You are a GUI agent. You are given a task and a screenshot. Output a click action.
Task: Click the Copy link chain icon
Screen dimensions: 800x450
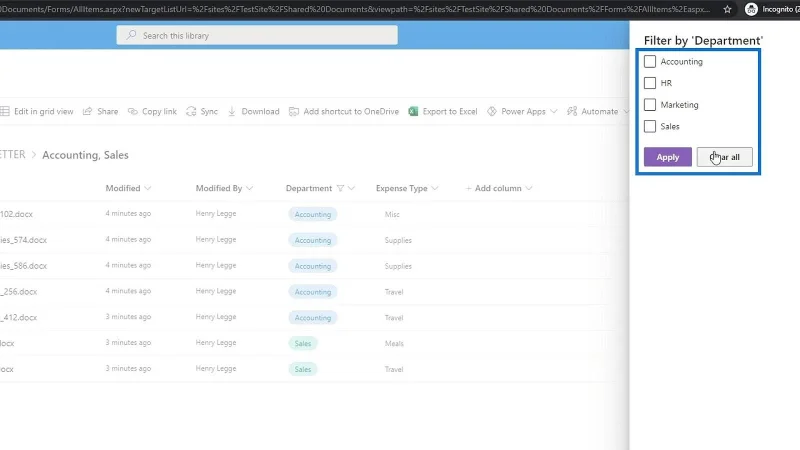[133, 111]
